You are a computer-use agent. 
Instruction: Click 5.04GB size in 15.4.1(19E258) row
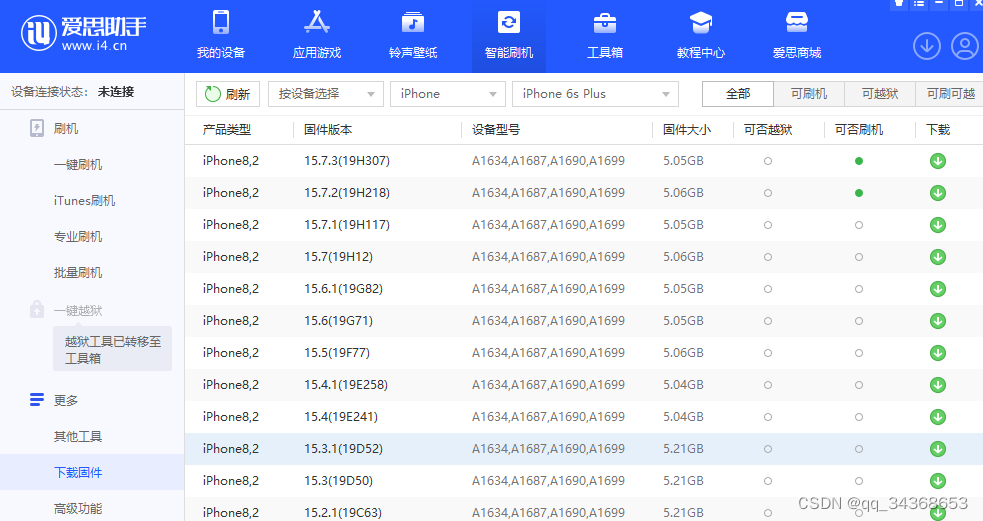[x=683, y=385]
